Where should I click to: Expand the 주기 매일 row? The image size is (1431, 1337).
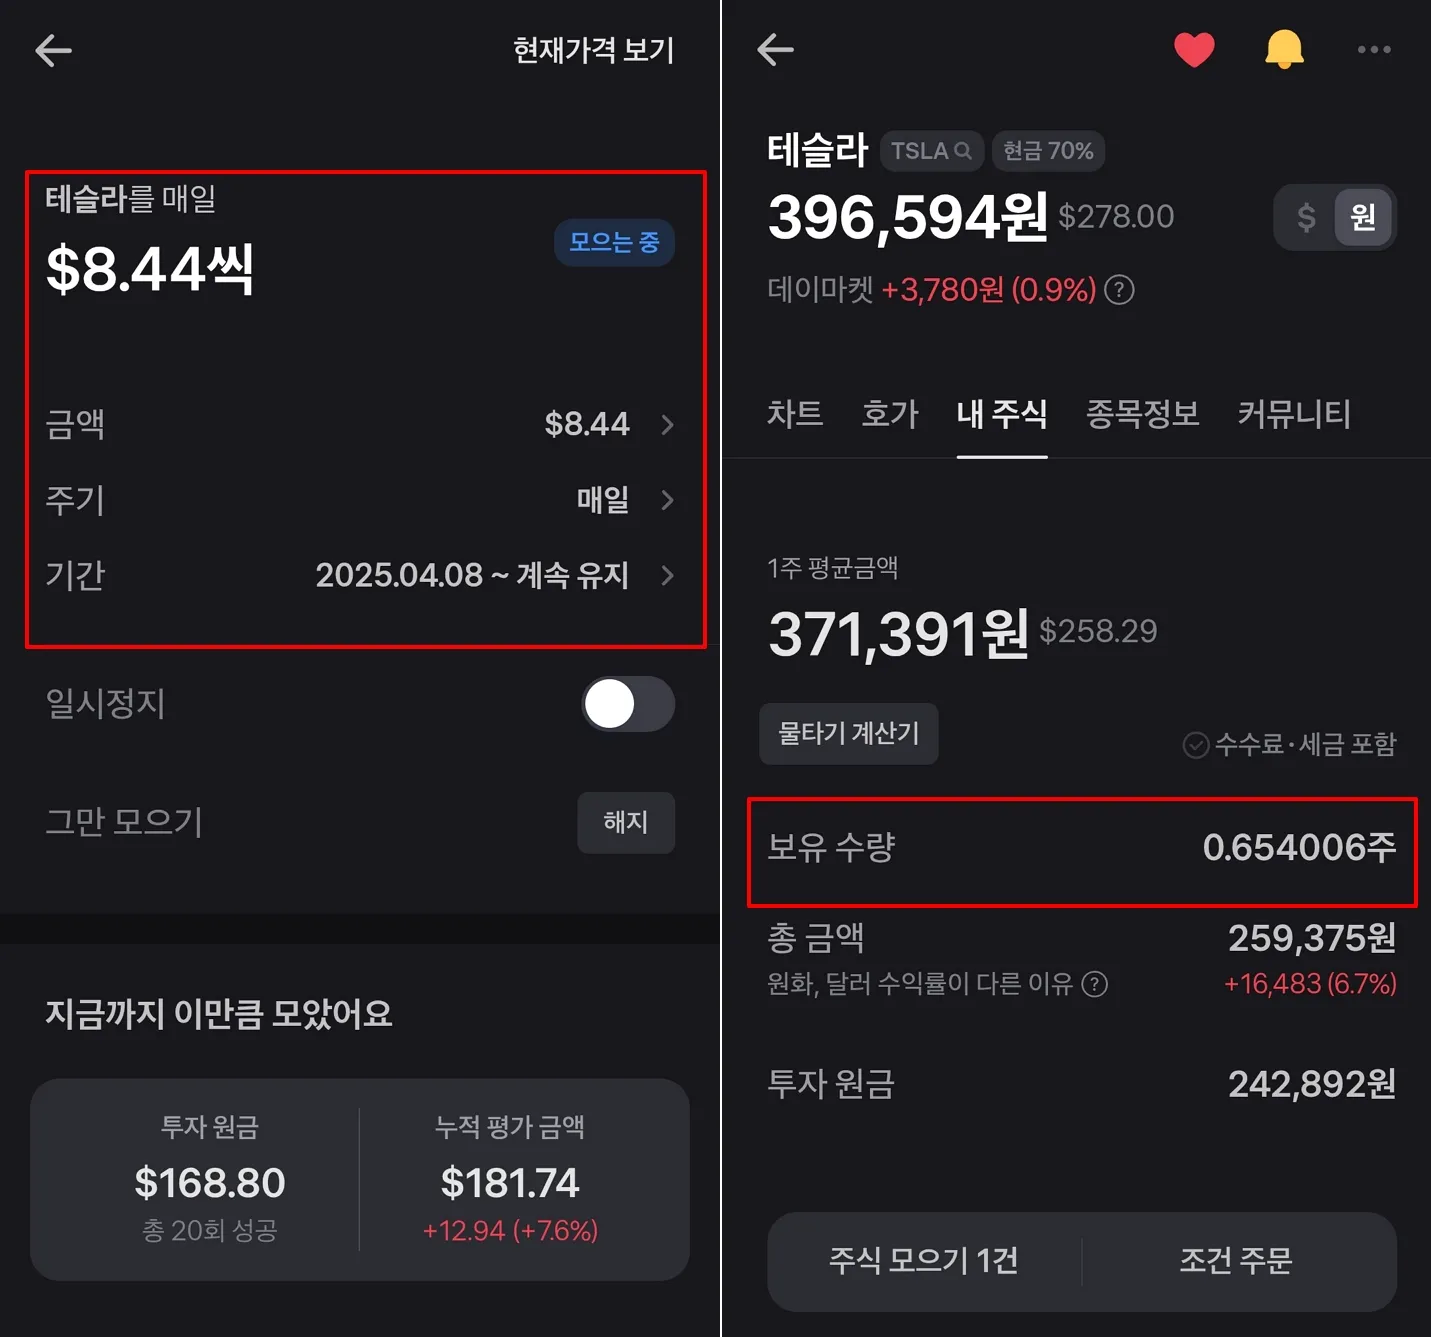(x=360, y=500)
